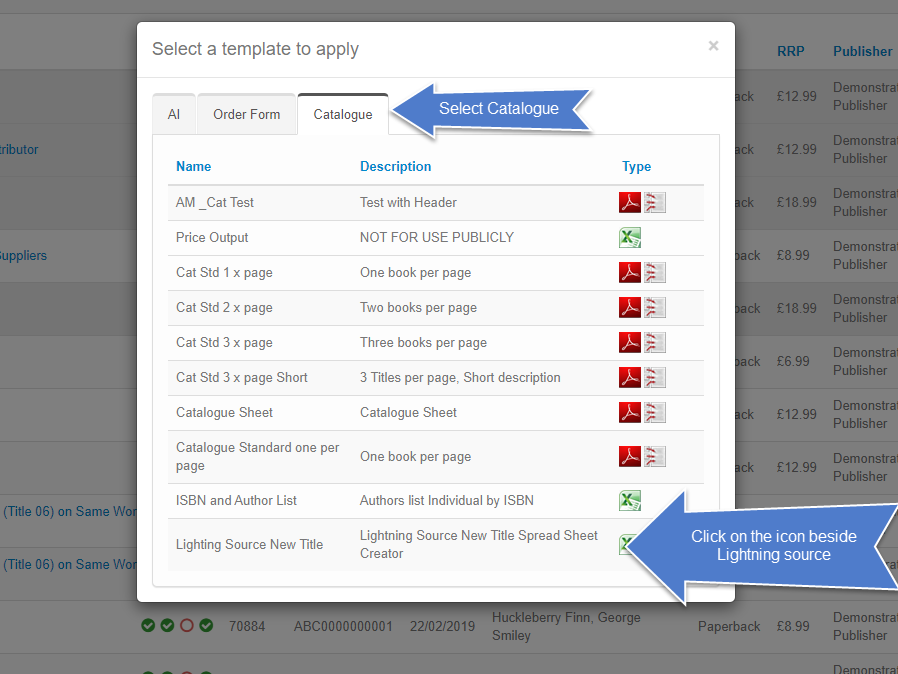The width and height of the screenshot is (898, 674).
Task: Click the Description column header
Action: click(x=396, y=167)
